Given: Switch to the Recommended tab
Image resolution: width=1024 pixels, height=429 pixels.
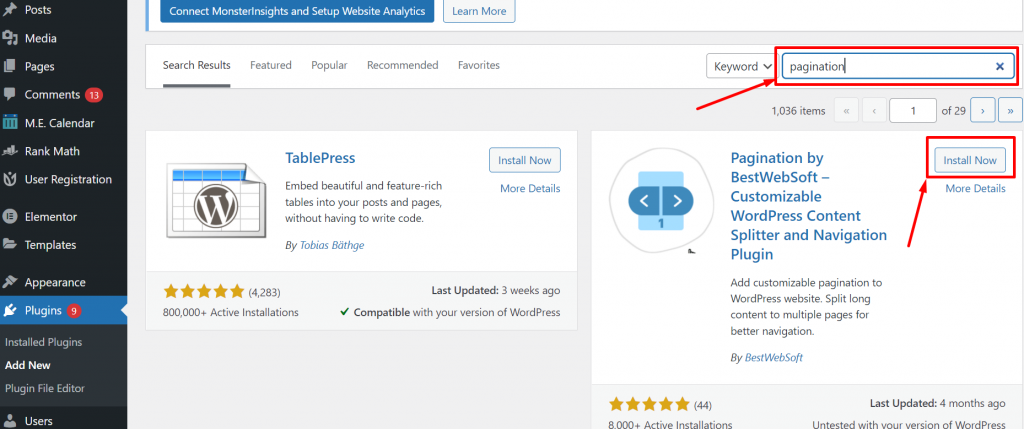Looking at the screenshot, I should [x=402, y=65].
